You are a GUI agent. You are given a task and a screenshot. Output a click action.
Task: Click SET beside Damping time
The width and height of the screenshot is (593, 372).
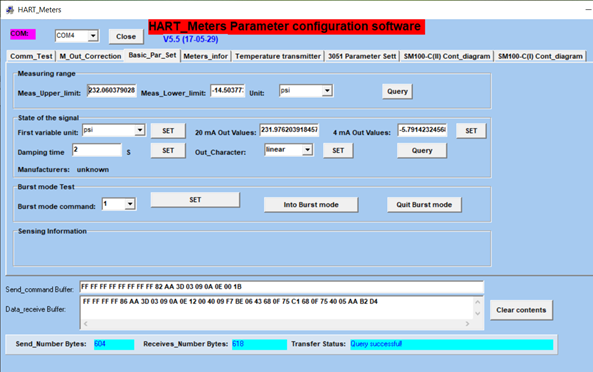[168, 150]
